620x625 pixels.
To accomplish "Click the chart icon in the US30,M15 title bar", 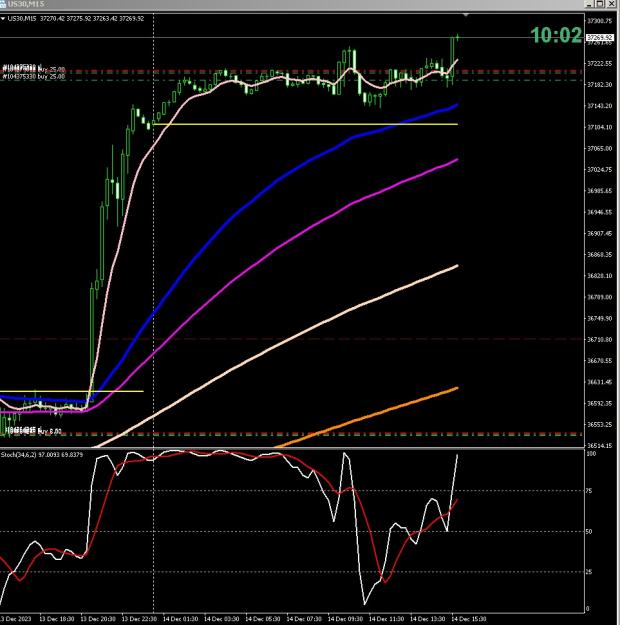I will [x=3, y=4].
